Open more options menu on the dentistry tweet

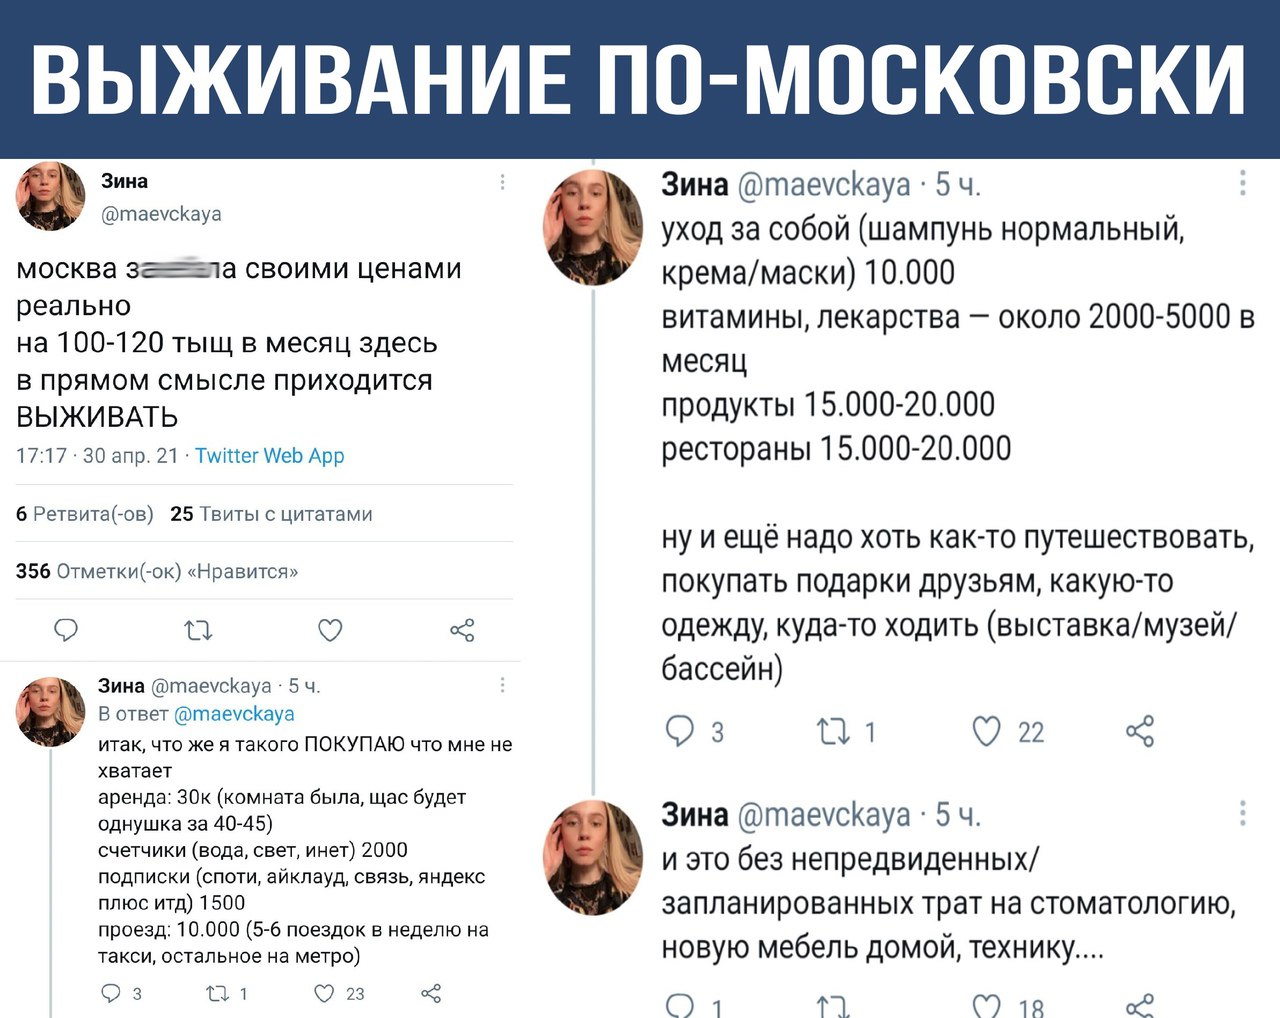(x=1242, y=813)
